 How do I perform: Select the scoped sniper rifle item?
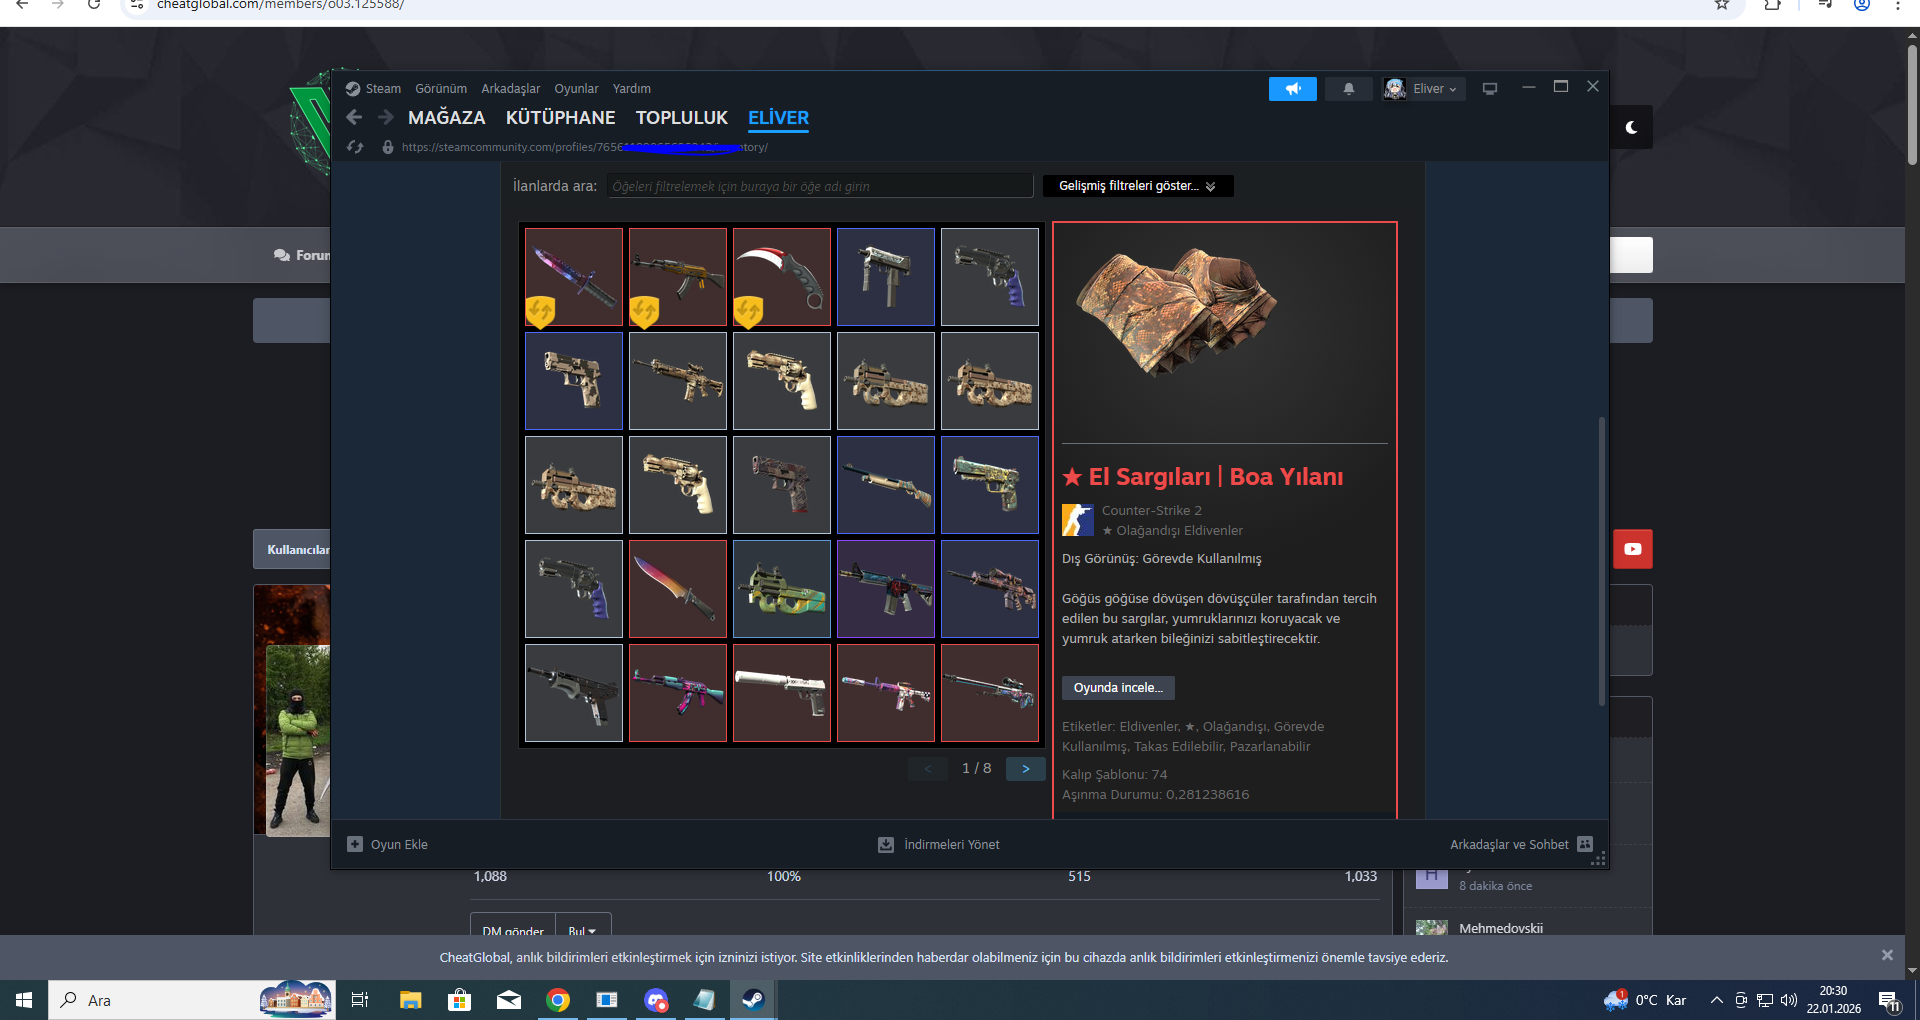coord(990,693)
